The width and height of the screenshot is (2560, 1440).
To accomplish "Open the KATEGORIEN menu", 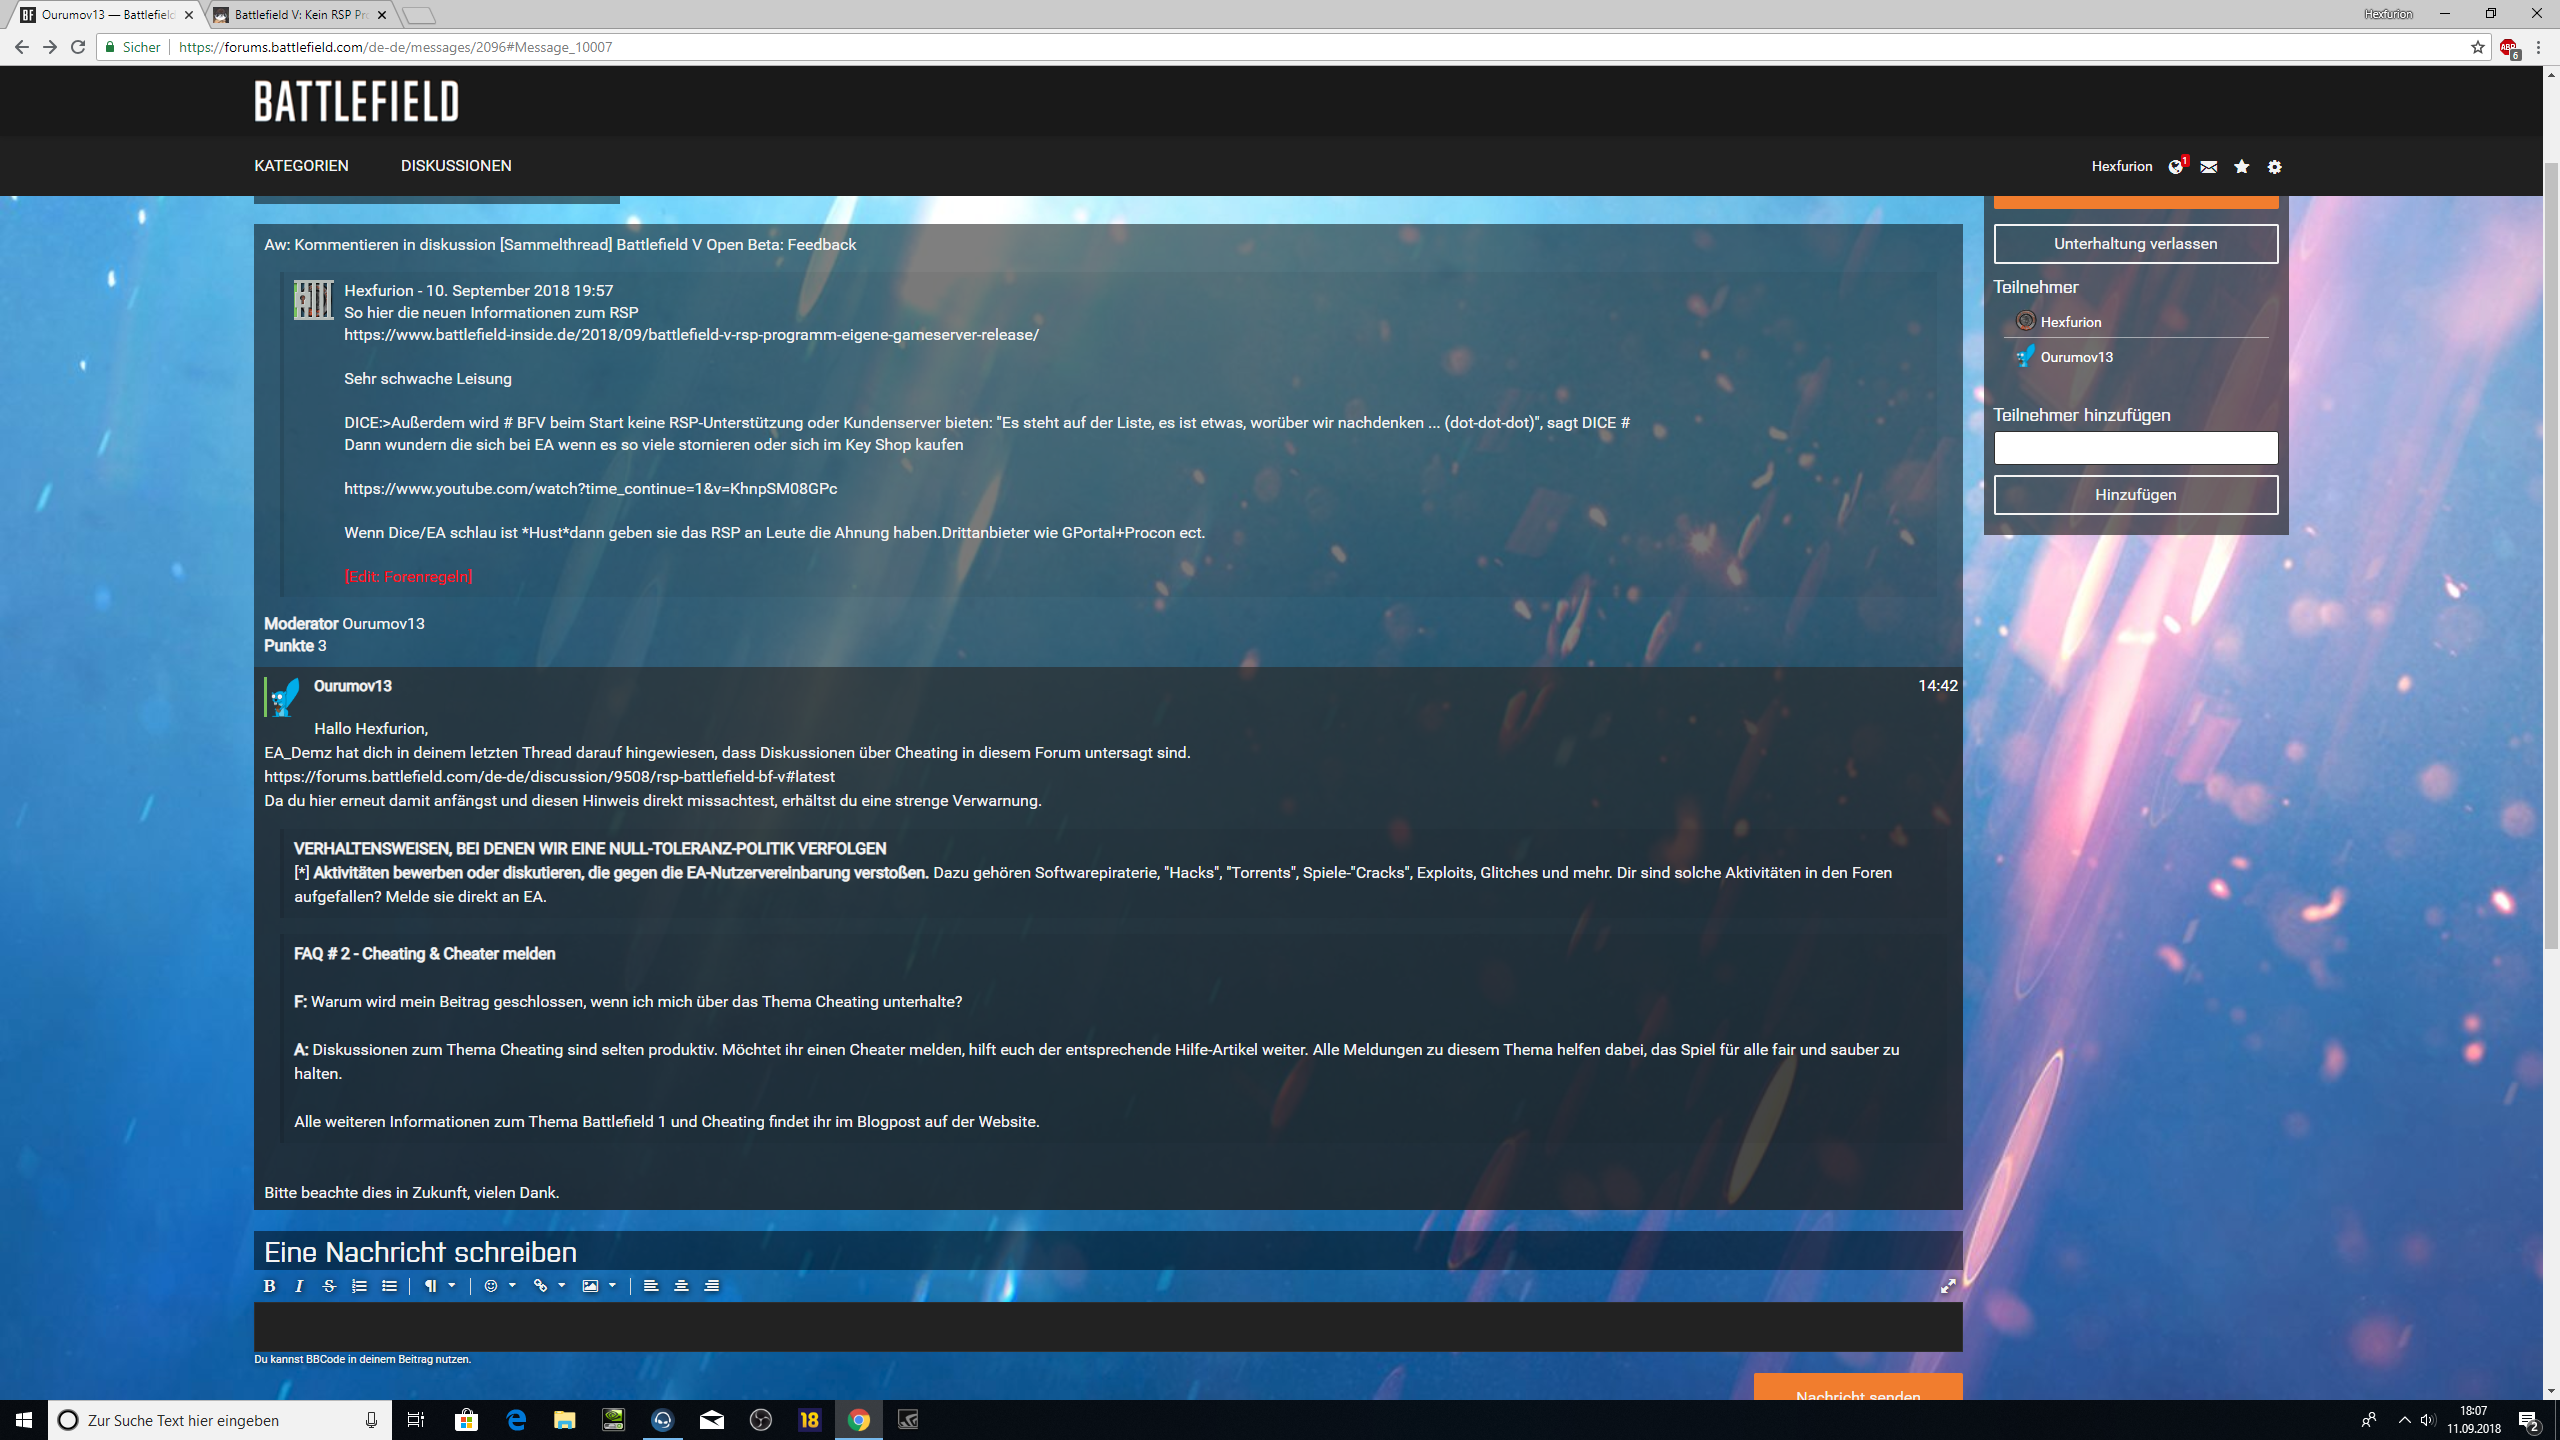I will [x=301, y=166].
